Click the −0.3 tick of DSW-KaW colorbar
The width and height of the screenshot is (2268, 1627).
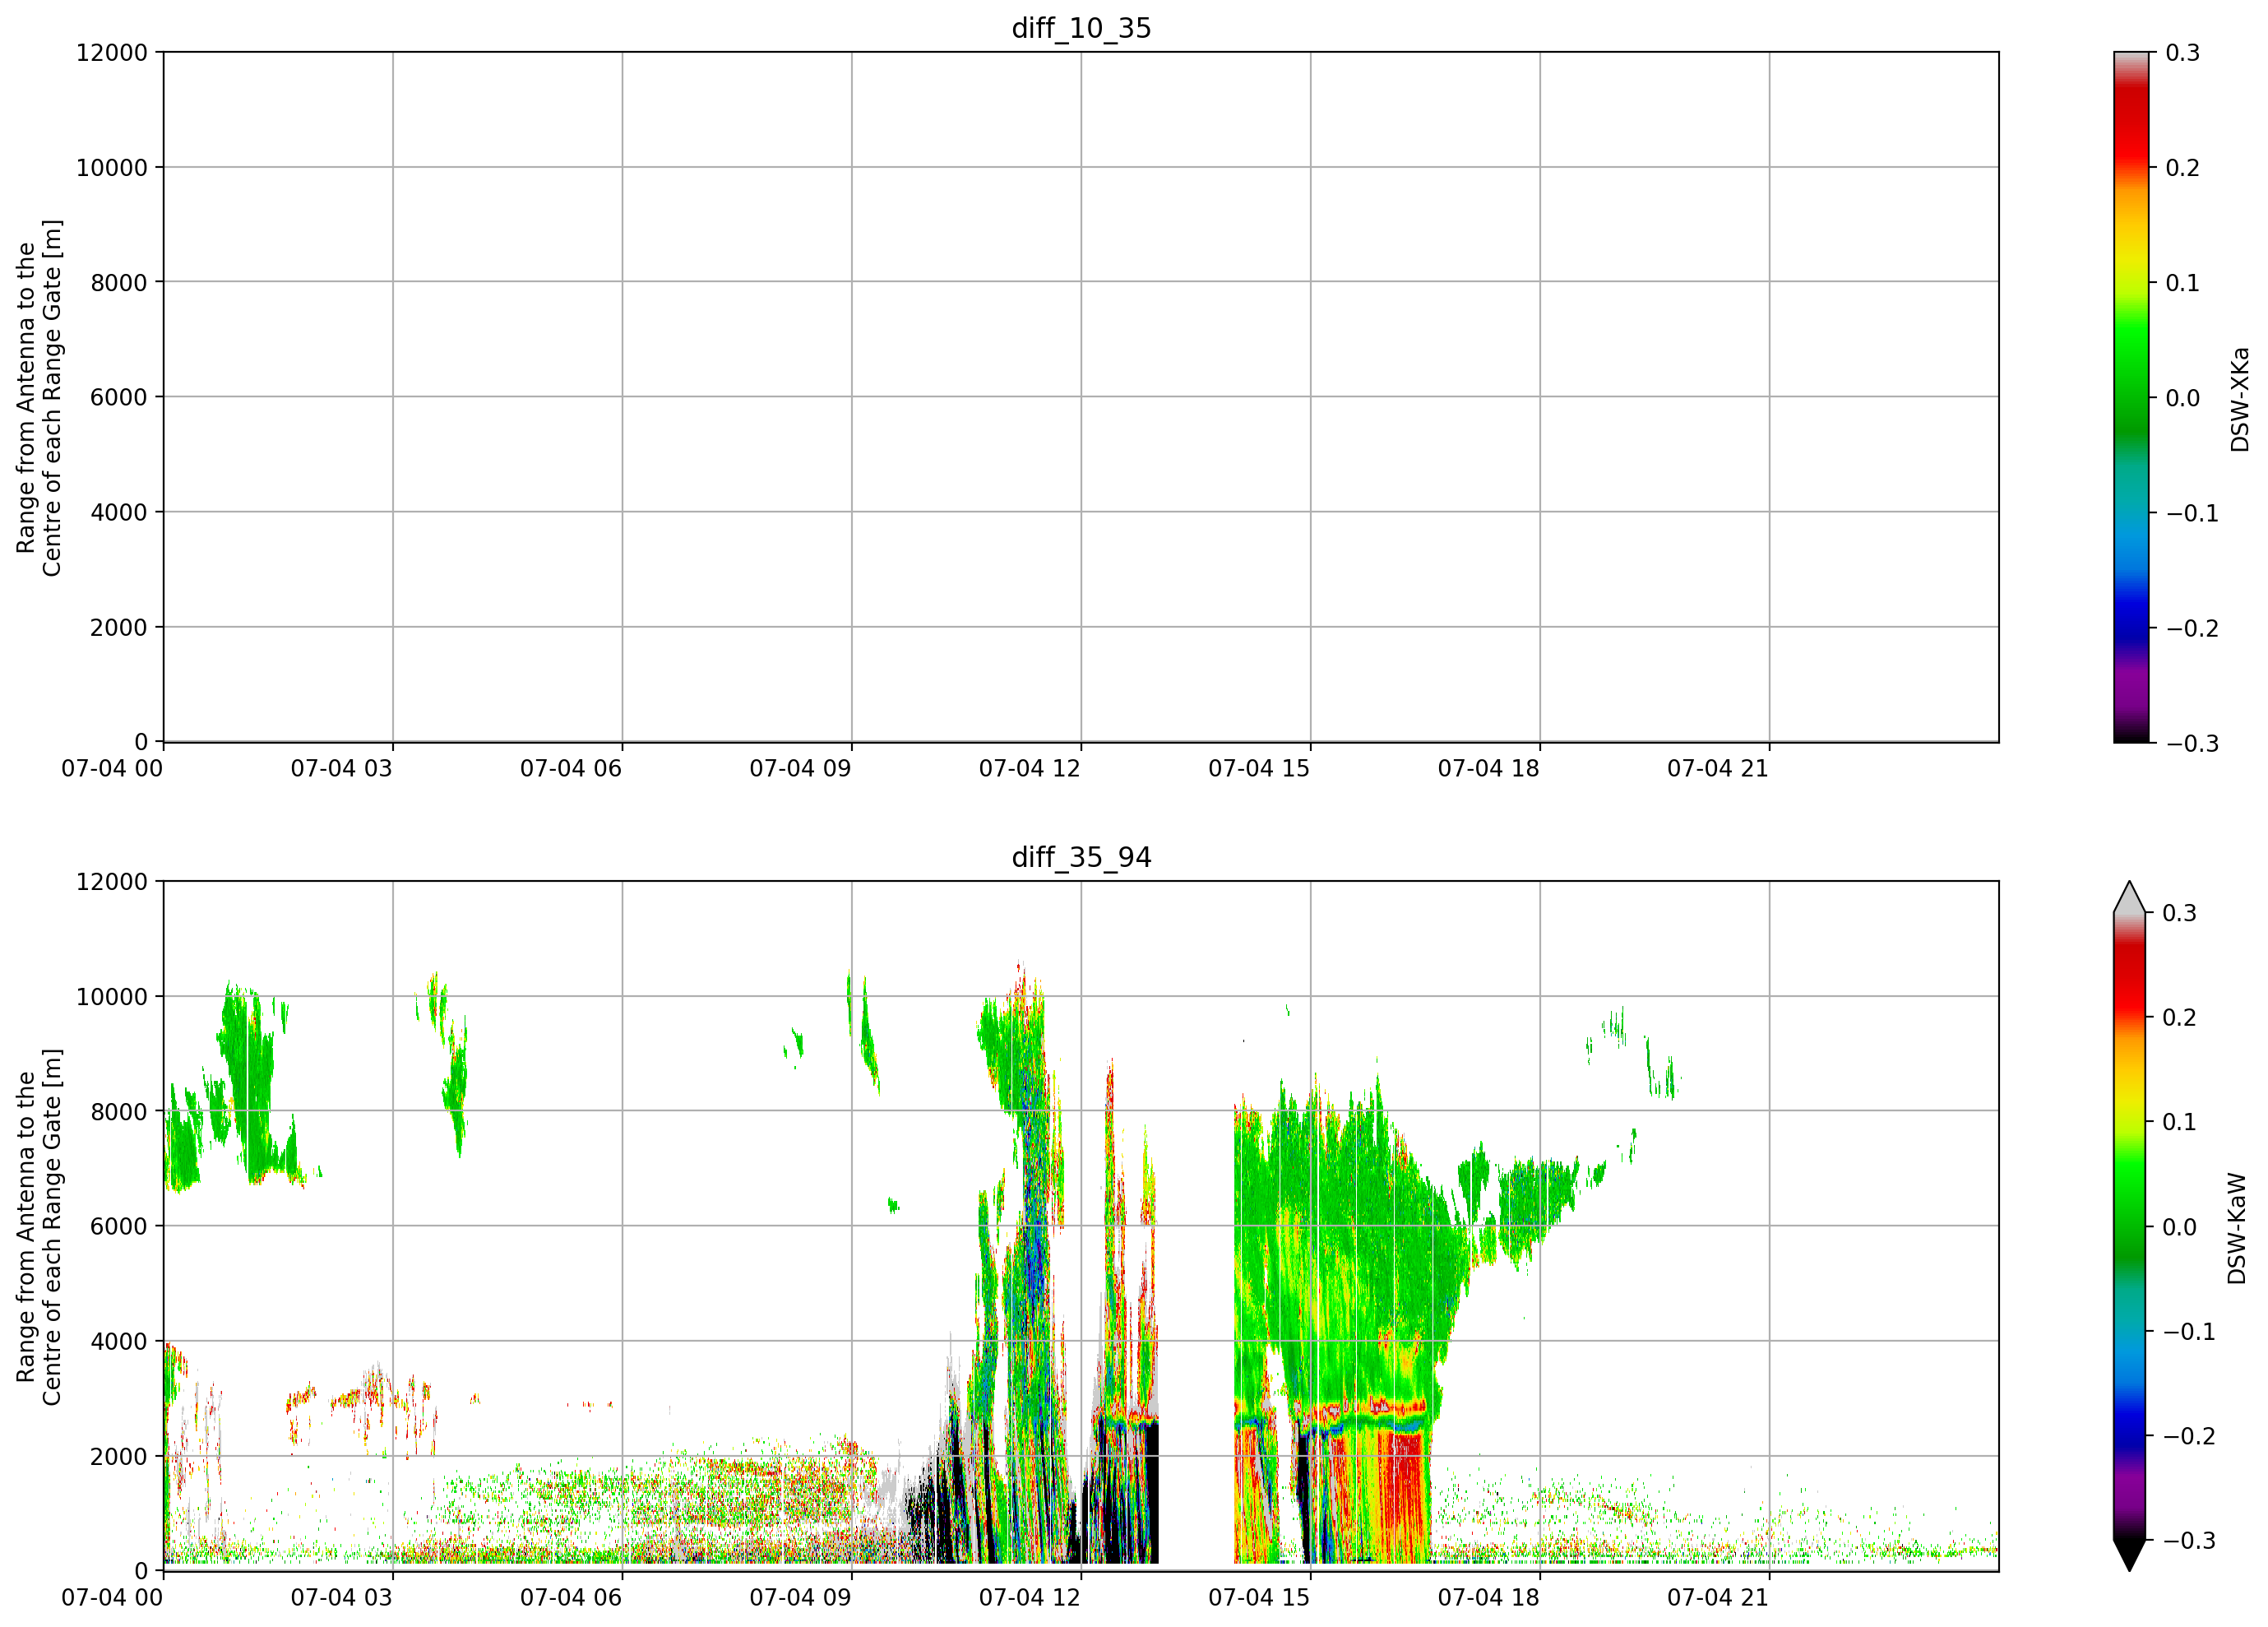click(2190, 1540)
